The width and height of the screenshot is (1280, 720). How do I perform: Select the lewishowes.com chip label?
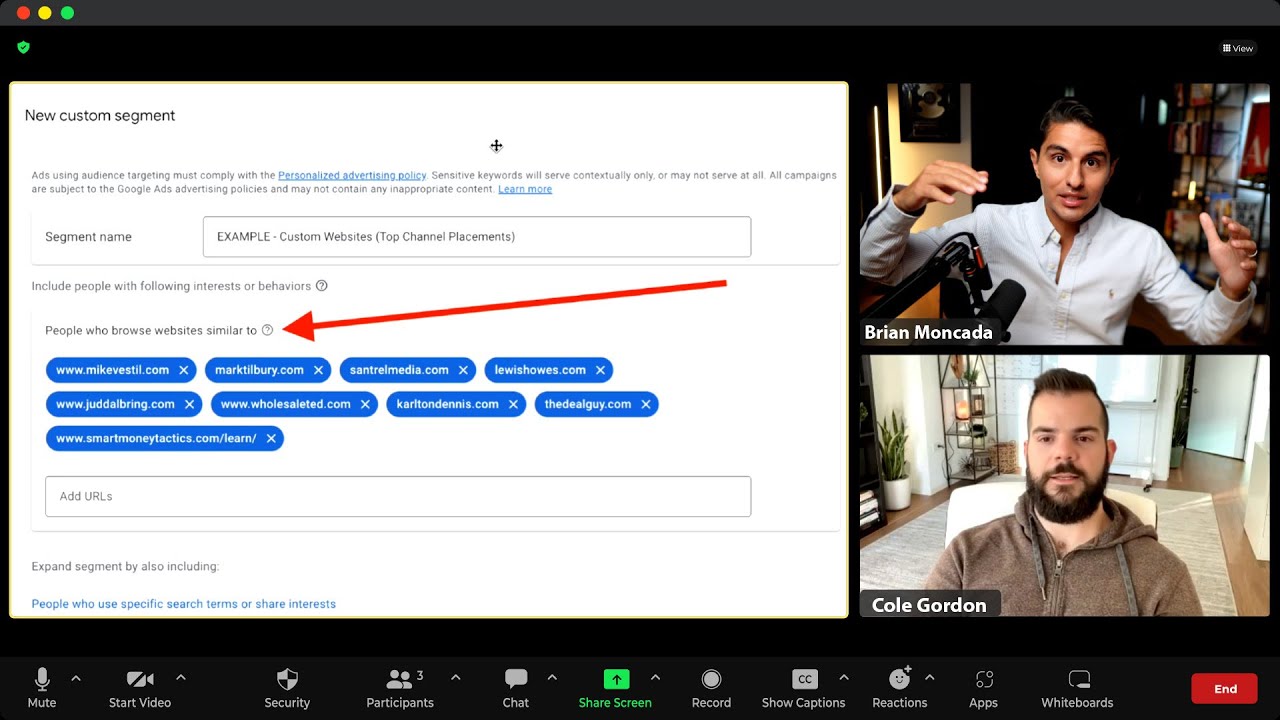(x=540, y=370)
